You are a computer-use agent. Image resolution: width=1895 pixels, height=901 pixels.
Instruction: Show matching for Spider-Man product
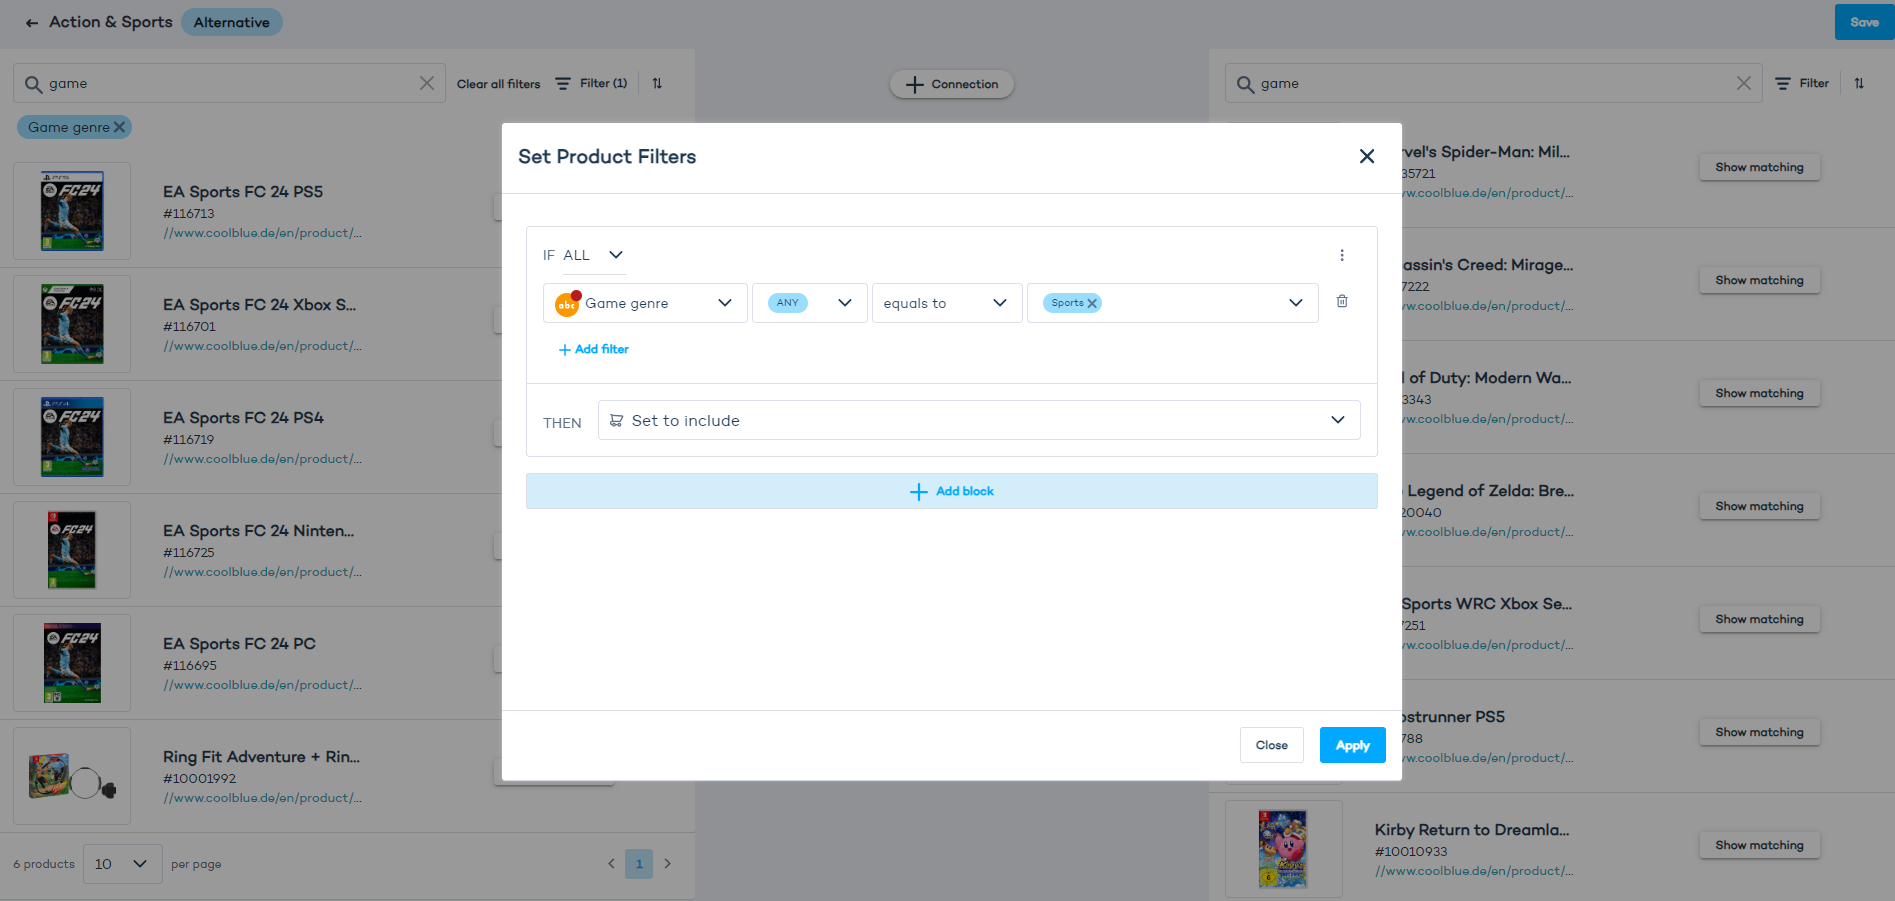[1759, 167]
